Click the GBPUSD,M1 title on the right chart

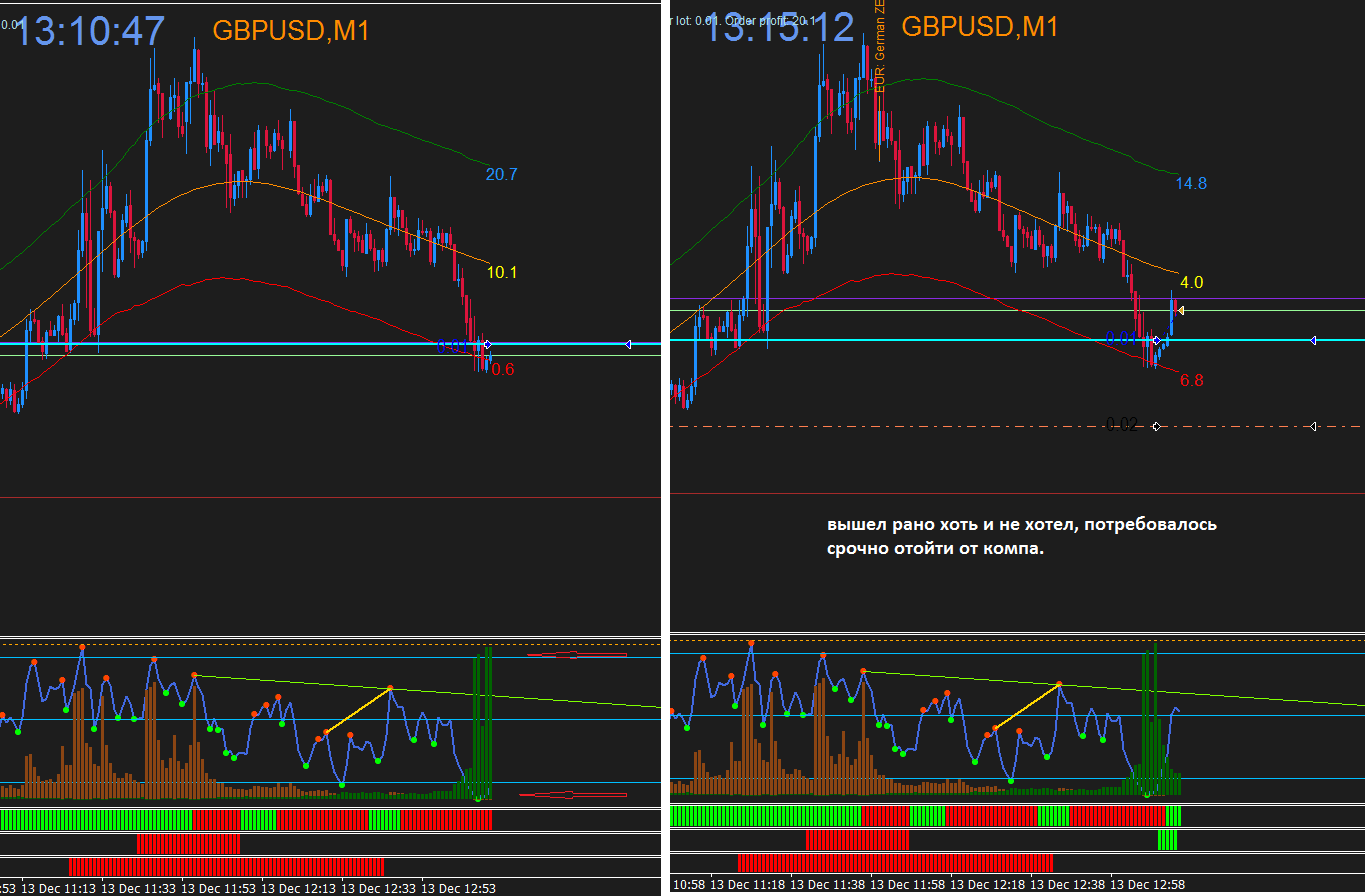[x=980, y=27]
